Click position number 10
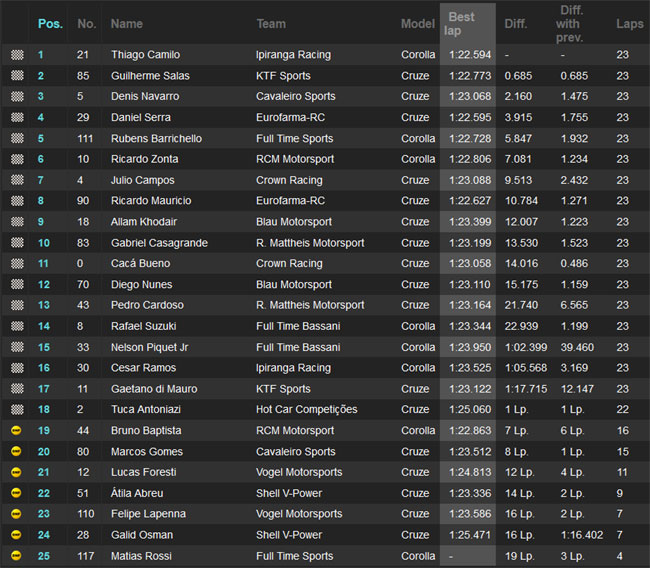The image size is (650, 568). click(x=44, y=243)
